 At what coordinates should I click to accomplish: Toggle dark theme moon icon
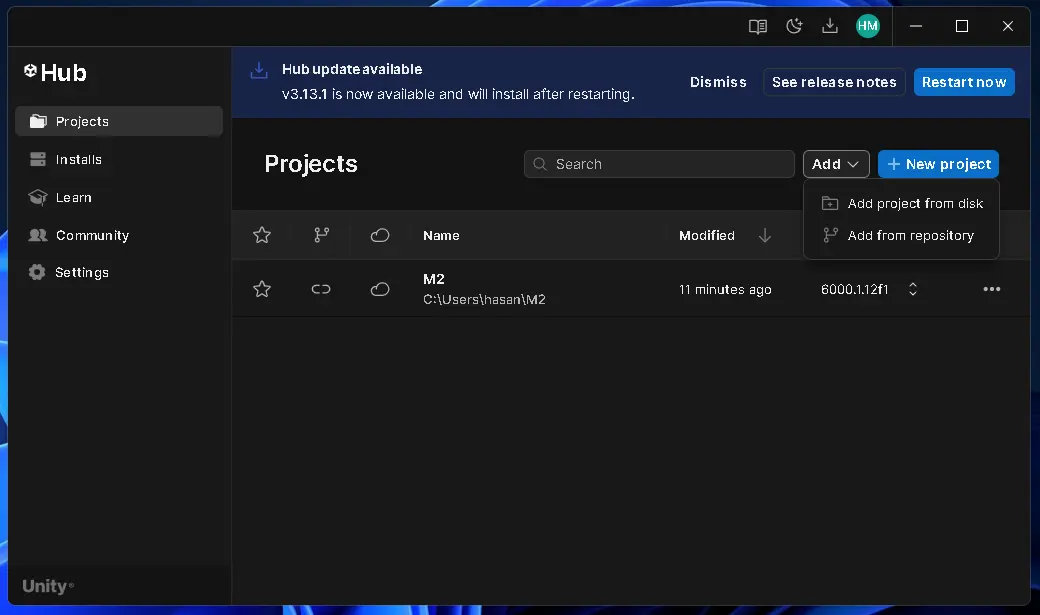click(794, 27)
